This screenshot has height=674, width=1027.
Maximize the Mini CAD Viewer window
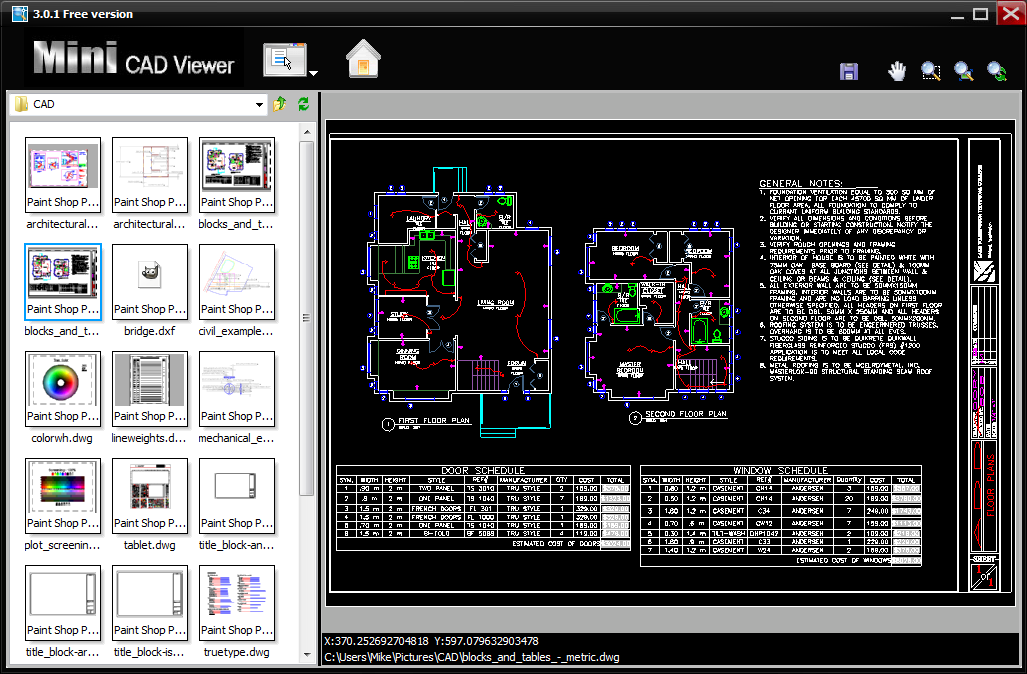980,14
